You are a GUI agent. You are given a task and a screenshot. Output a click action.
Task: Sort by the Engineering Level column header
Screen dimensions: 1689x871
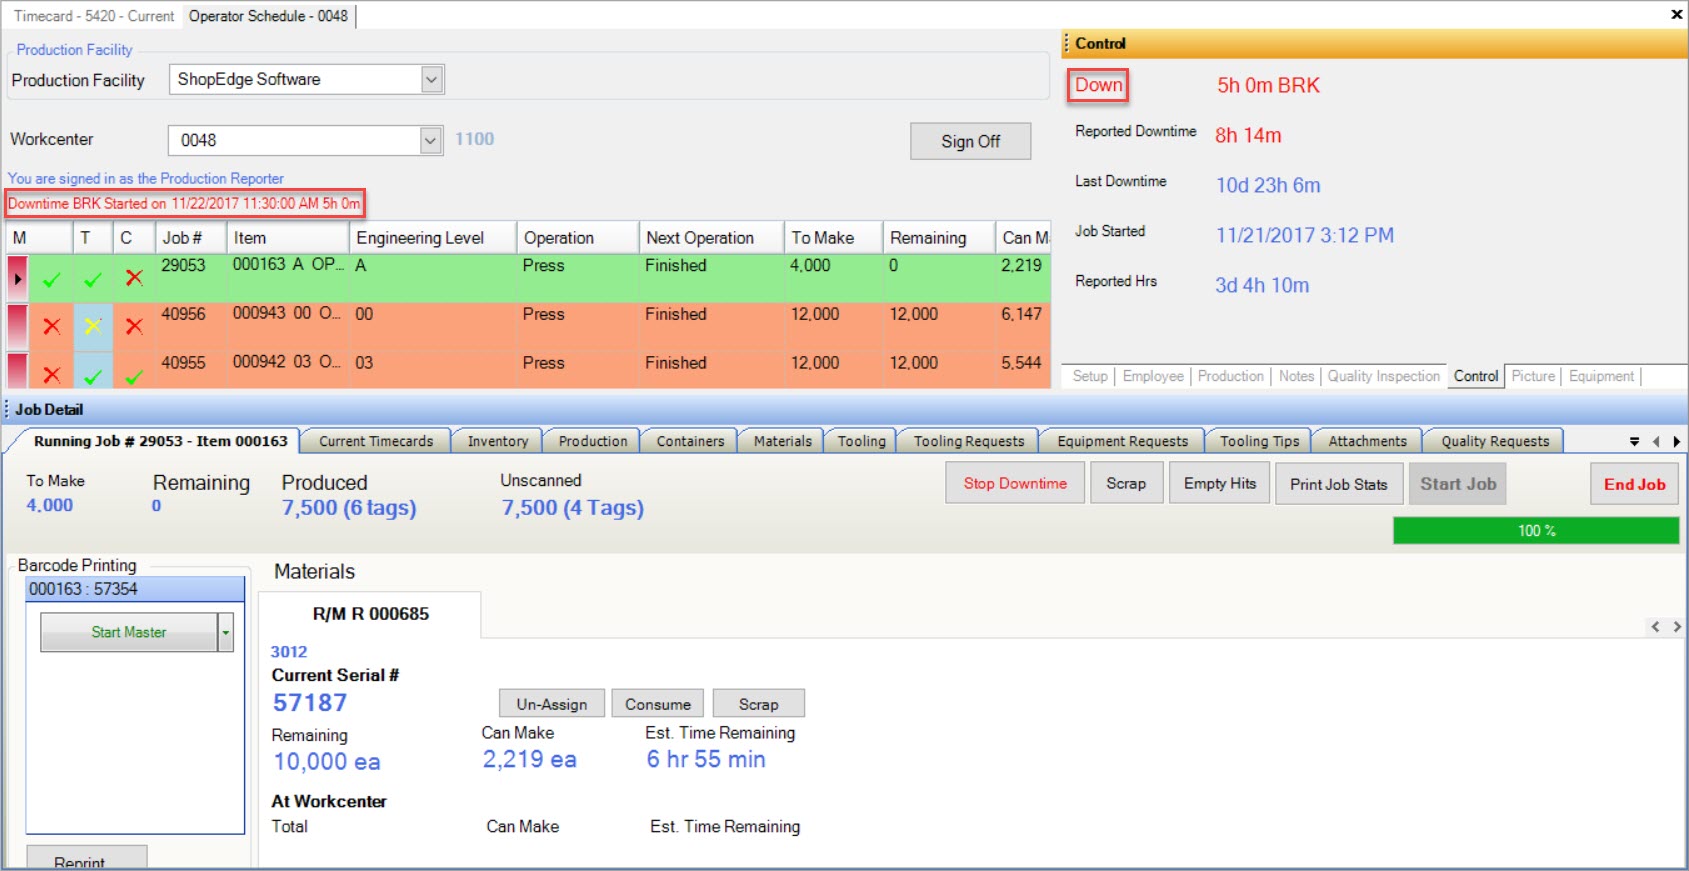pos(432,238)
